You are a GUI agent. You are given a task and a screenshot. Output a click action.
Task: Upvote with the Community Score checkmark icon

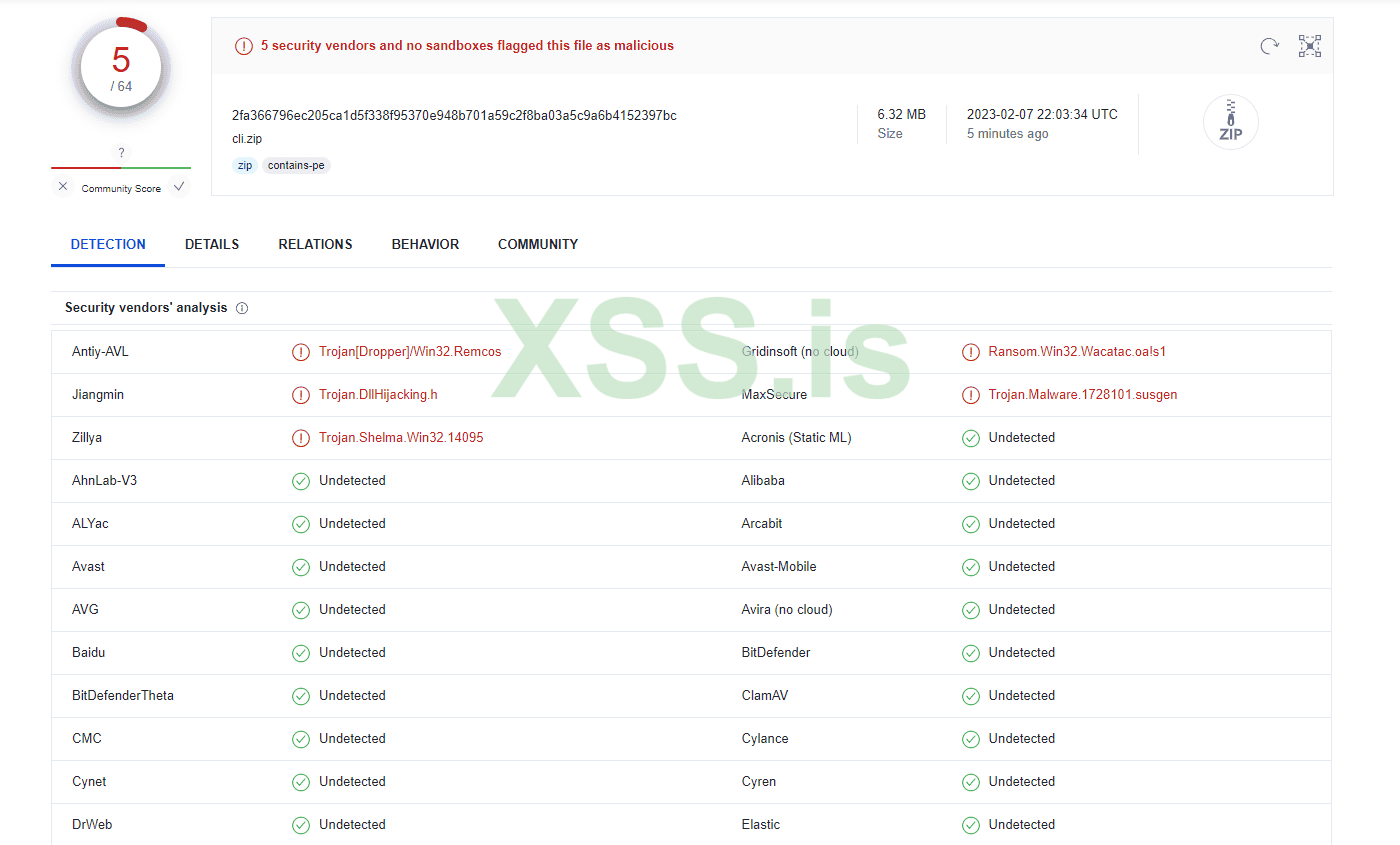(x=179, y=187)
